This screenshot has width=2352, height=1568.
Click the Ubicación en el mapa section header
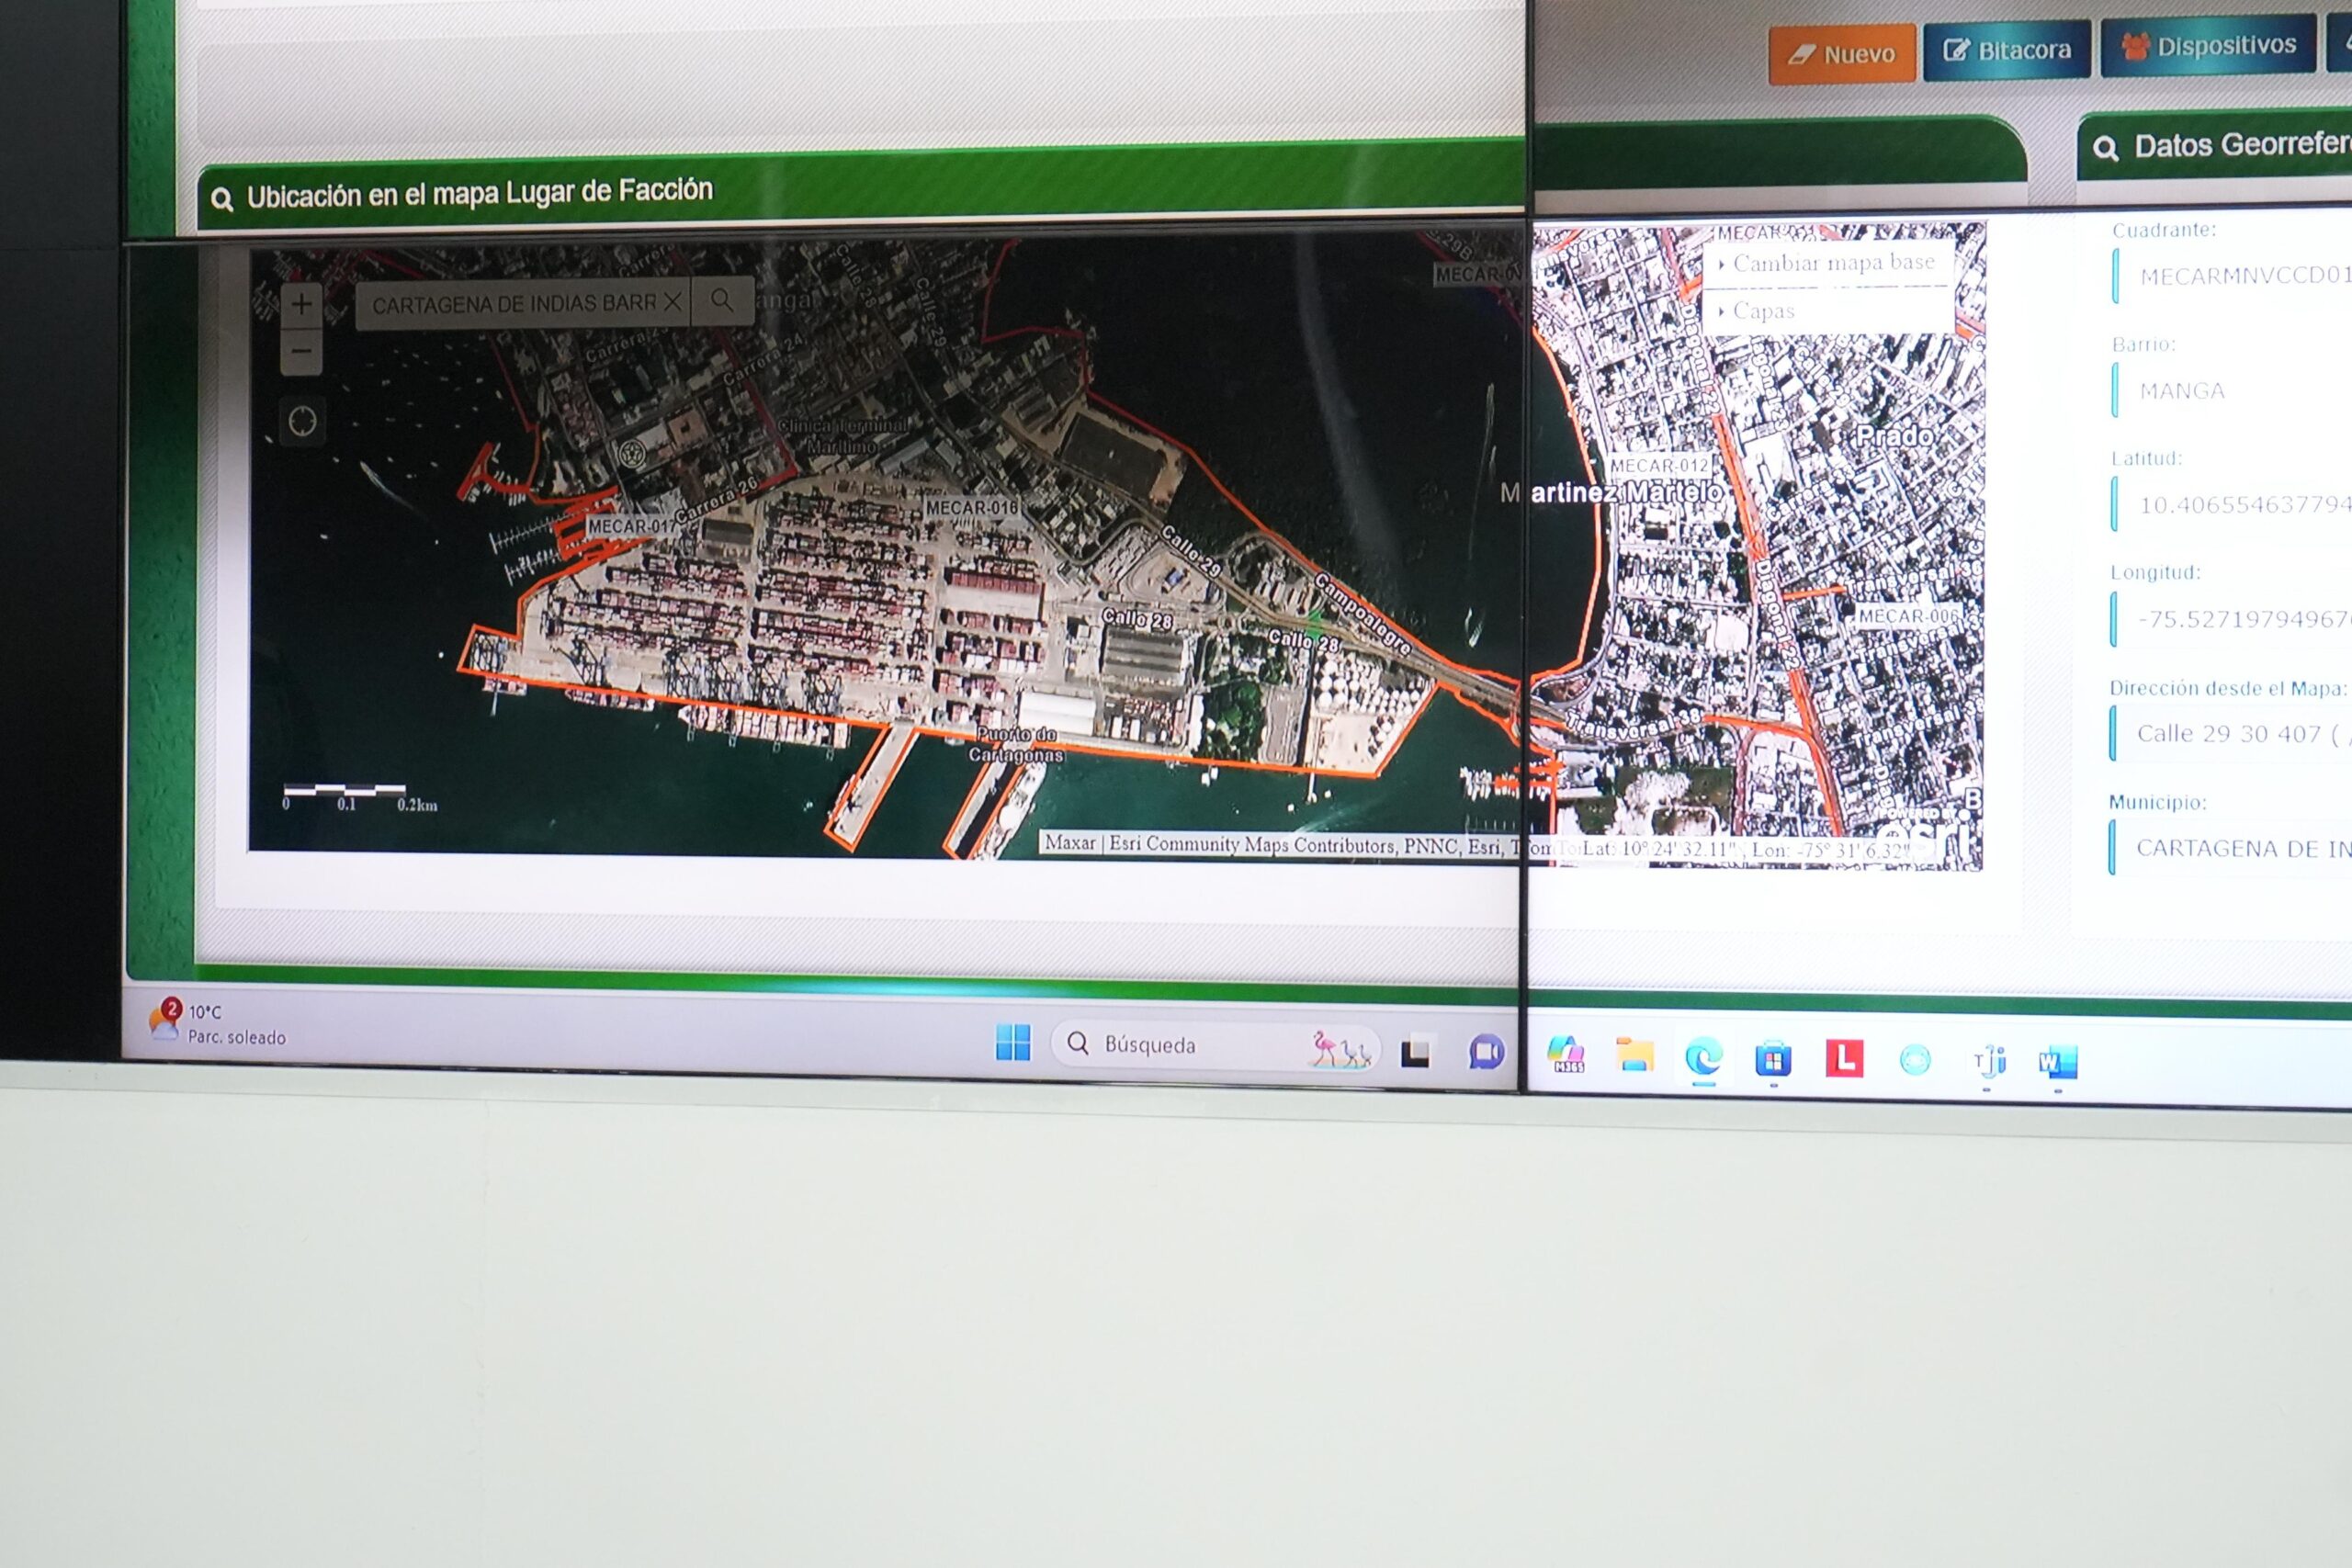(x=480, y=193)
